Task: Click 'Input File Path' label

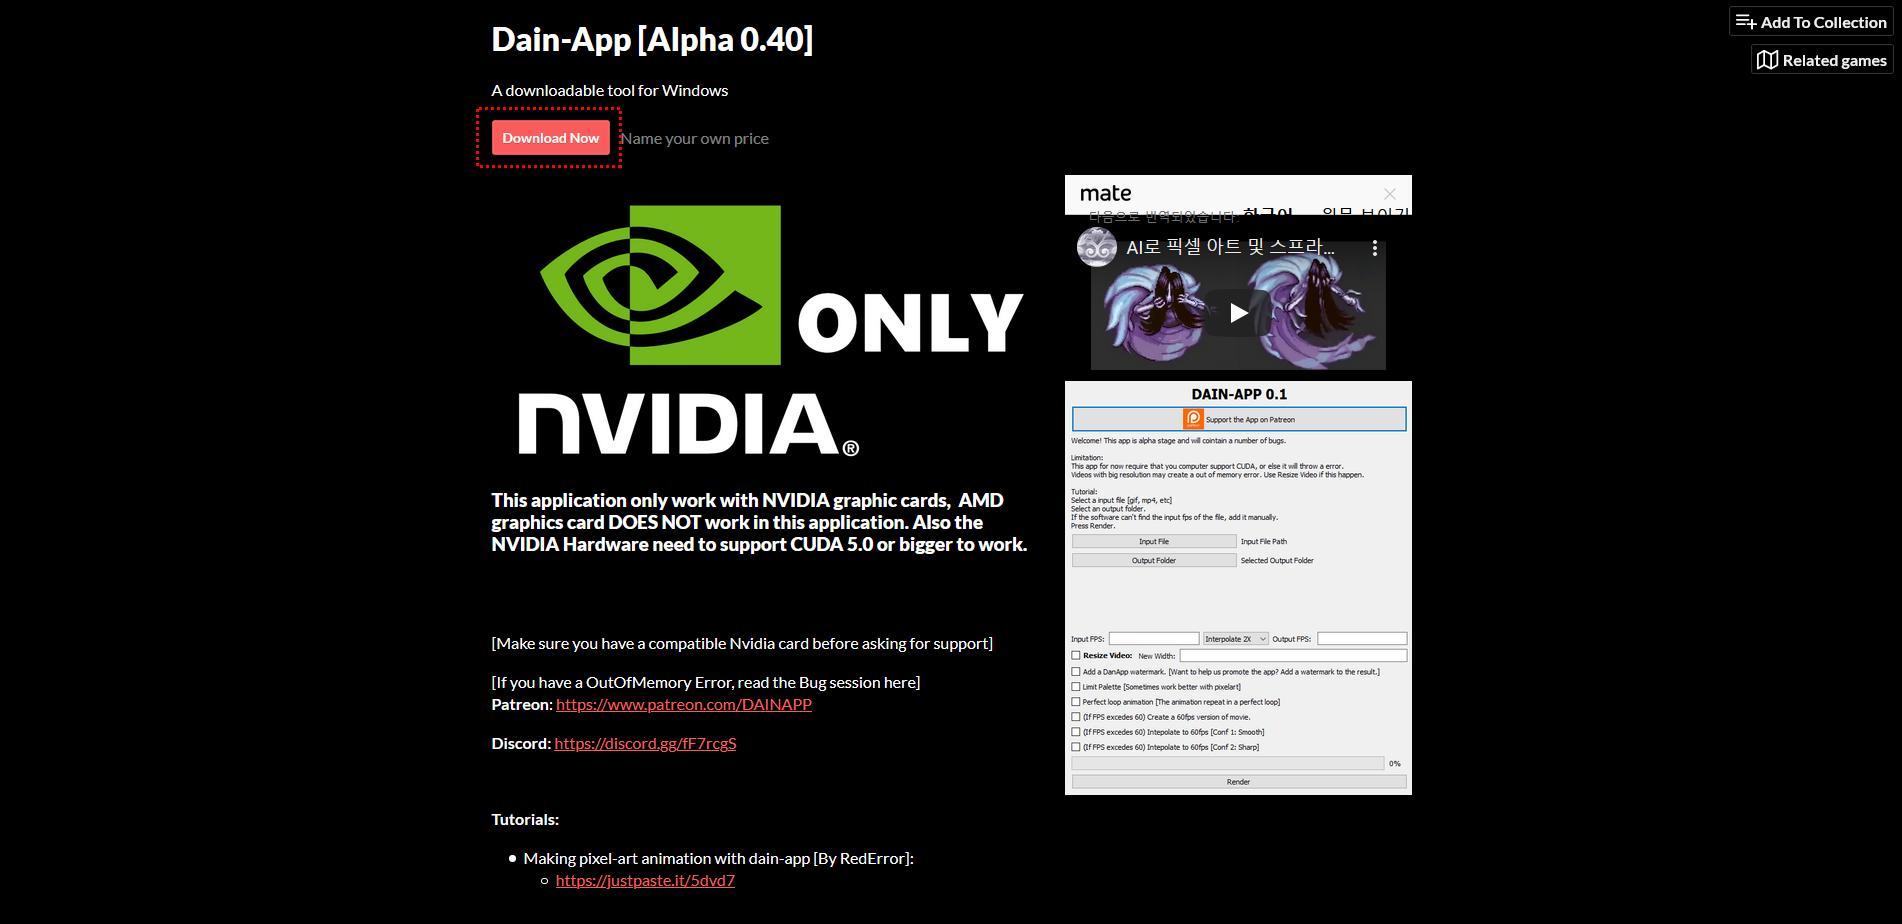Action: pyautogui.click(x=1264, y=542)
